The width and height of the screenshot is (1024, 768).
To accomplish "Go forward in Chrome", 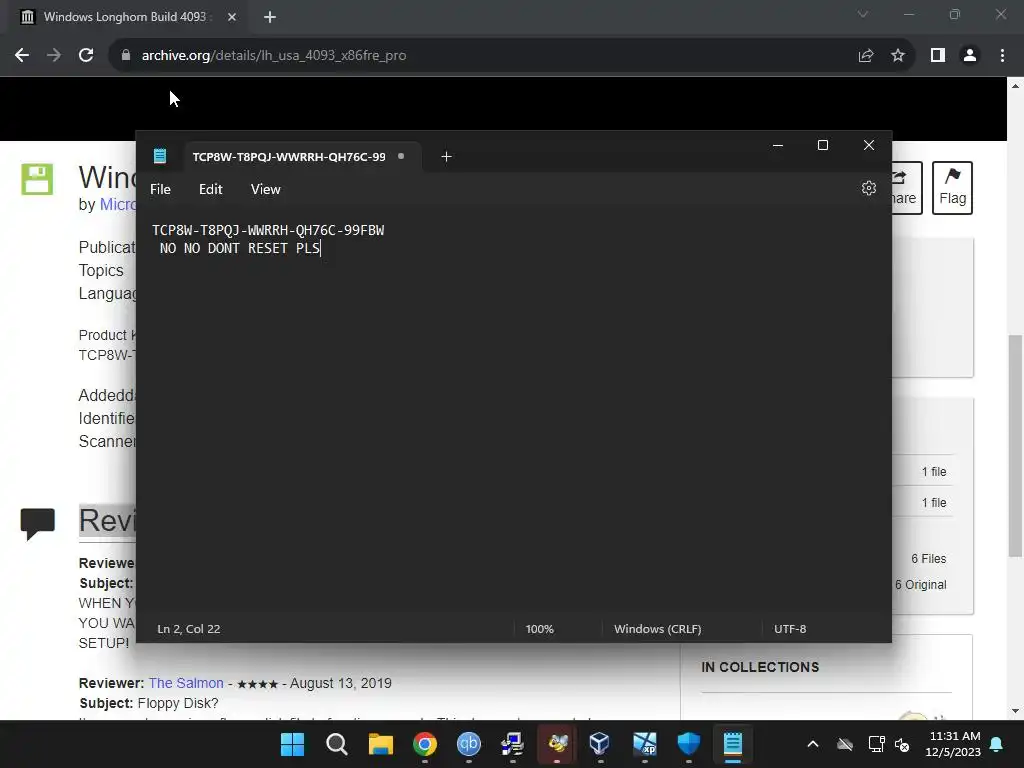I will tap(54, 56).
